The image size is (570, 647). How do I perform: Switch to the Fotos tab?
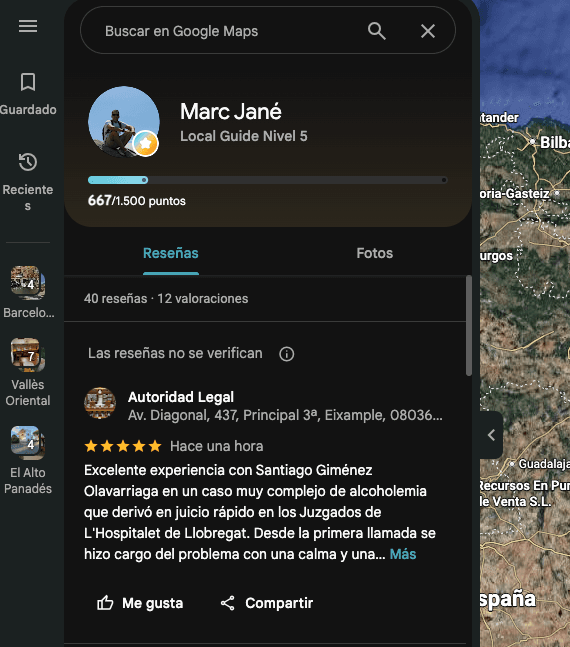pyautogui.click(x=374, y=253)
